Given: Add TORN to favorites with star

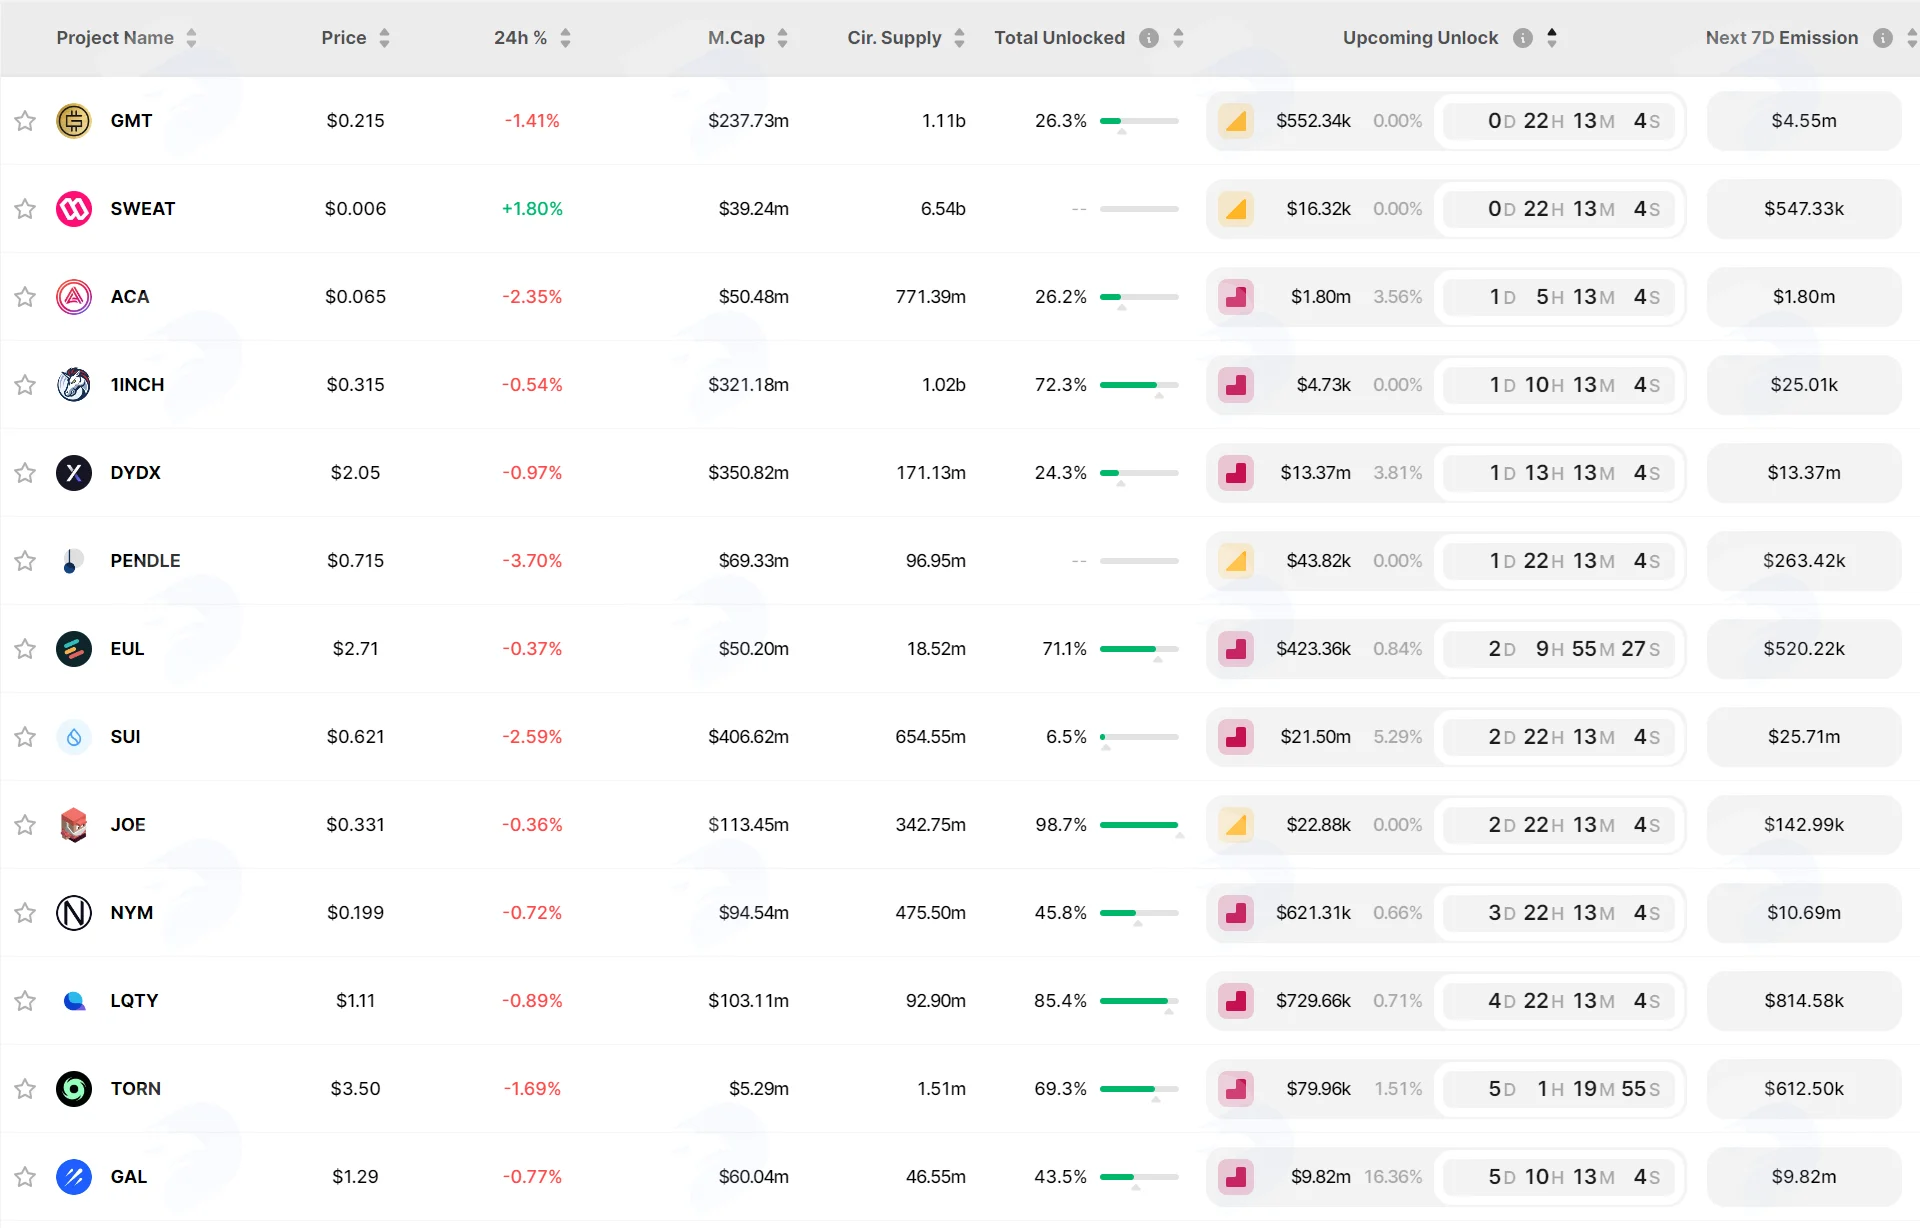Looking at the screenshot, I should [25, 1089].
